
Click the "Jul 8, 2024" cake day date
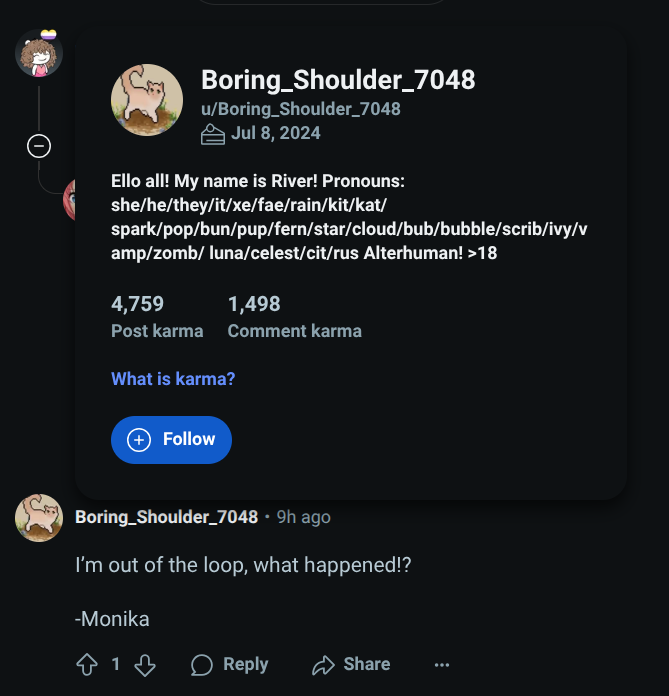click(276, 133)
